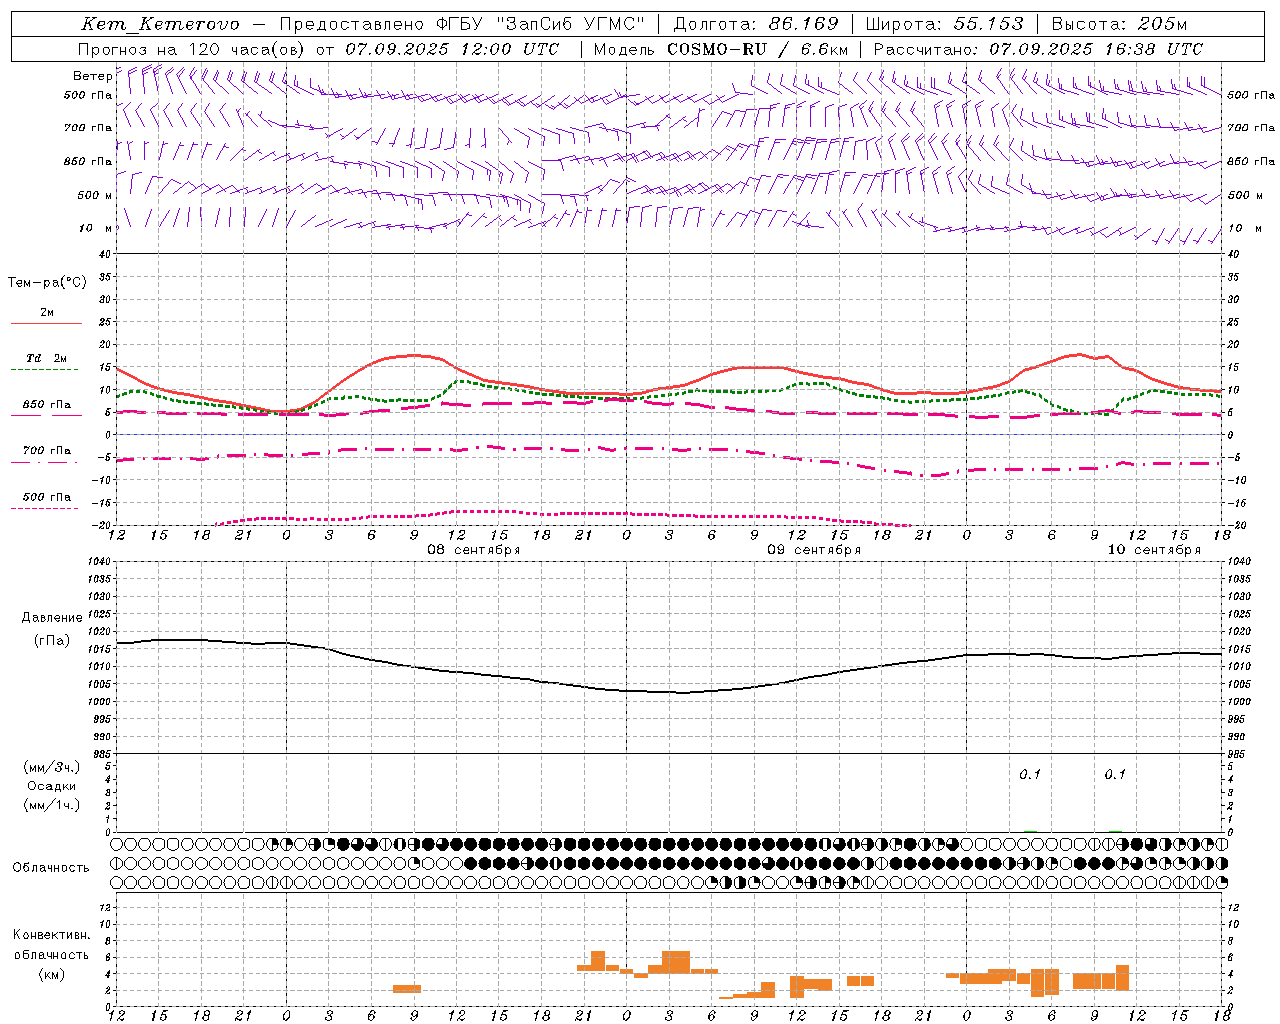This screenshot has height=1024, width=1280.
Task: Click the Td 2м legend entry
Action: point(47,358)
